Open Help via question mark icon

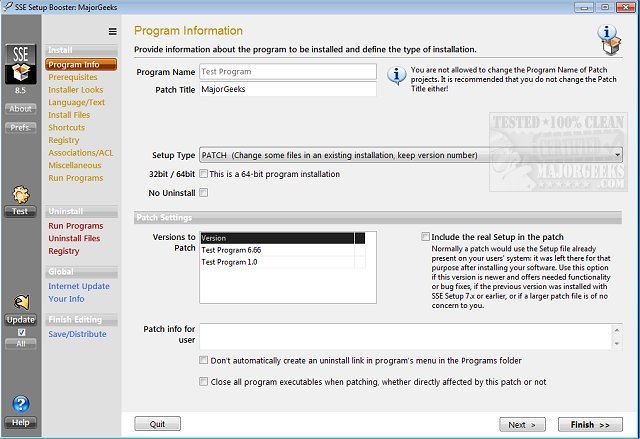[x=21, y=404]
